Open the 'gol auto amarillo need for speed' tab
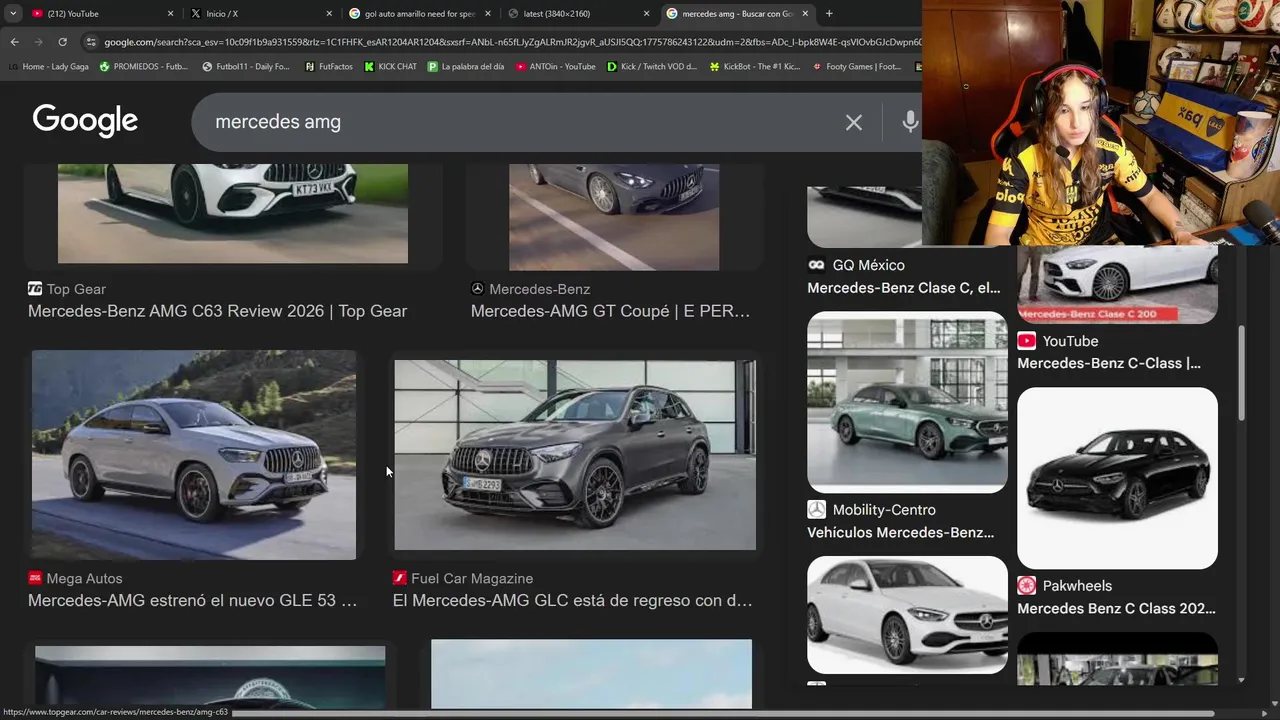Screen dimensions: 1280x720 pos(418,14)
